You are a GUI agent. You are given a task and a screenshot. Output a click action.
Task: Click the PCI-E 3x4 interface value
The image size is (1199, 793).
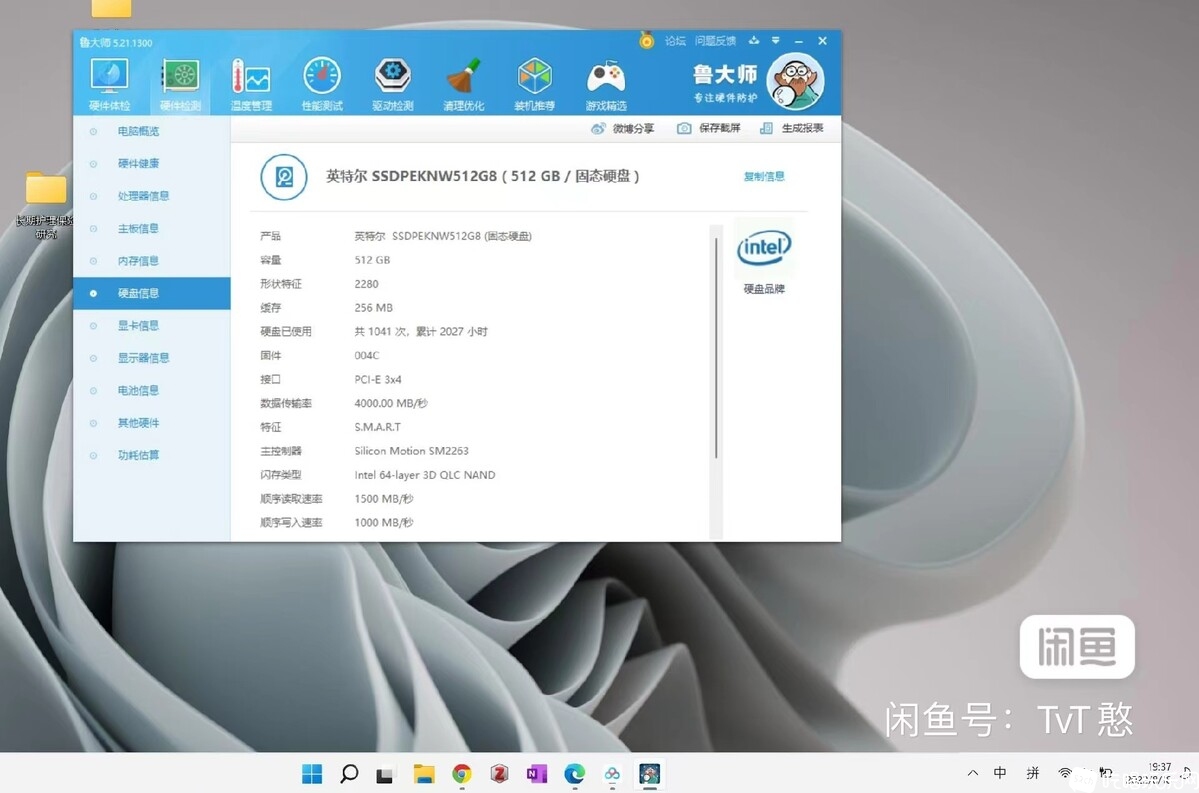point(378,379)
